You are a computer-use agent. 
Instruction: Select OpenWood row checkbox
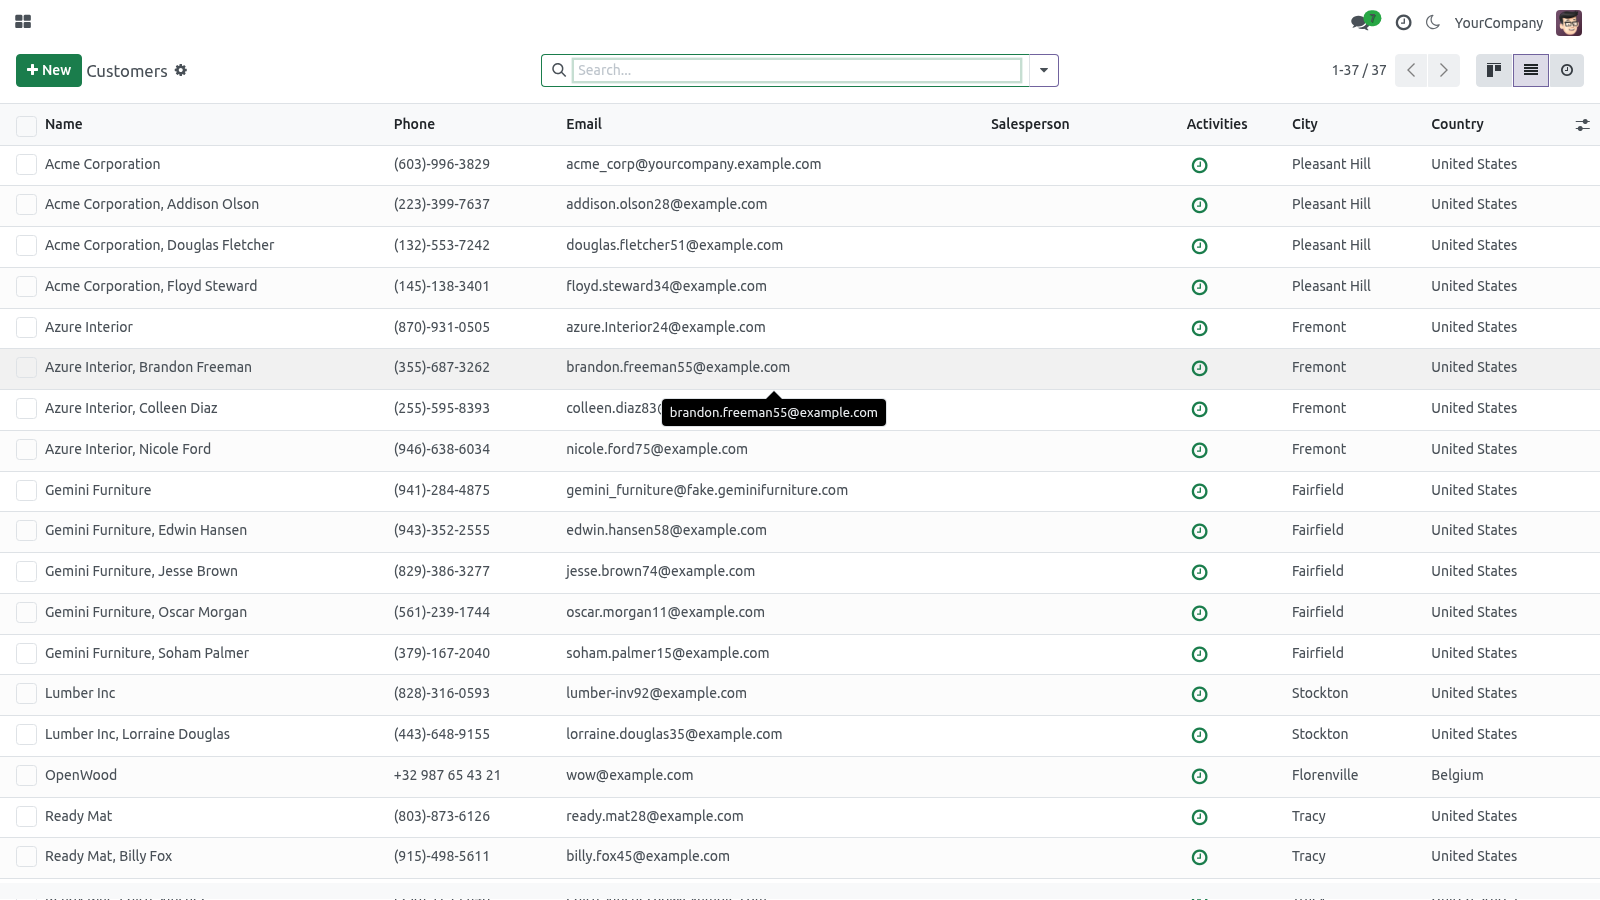tap(26, 776)
